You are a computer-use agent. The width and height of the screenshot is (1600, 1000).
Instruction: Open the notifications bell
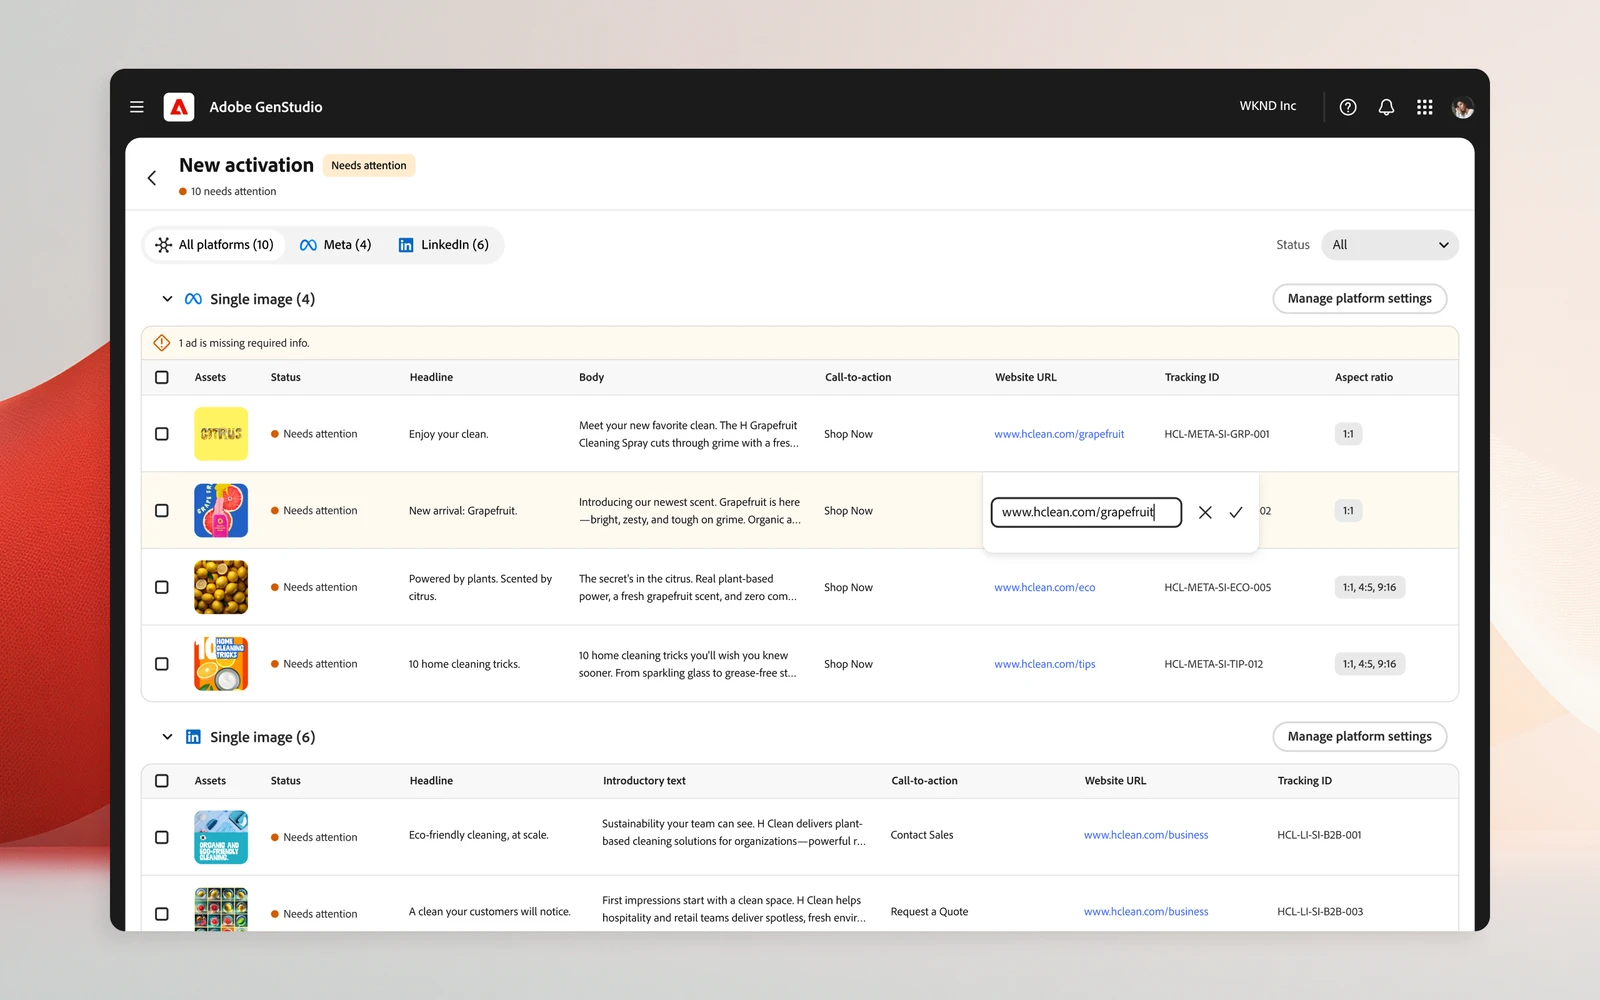(1386, 107)
